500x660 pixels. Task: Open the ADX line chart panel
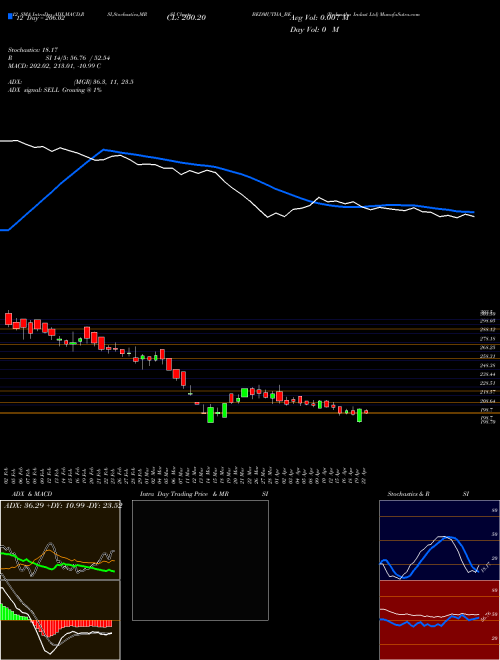(x=60, y=540)
